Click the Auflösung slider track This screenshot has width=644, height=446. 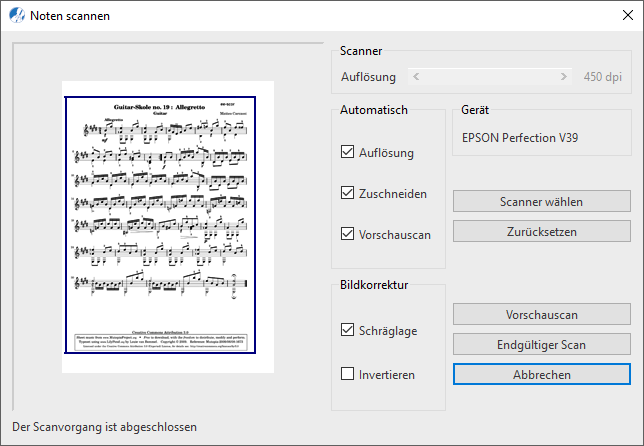pyautogui.click(x=490, y=77)
